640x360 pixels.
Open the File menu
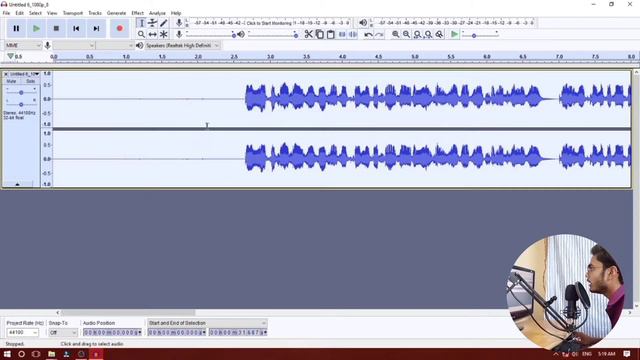pos(6,13)
